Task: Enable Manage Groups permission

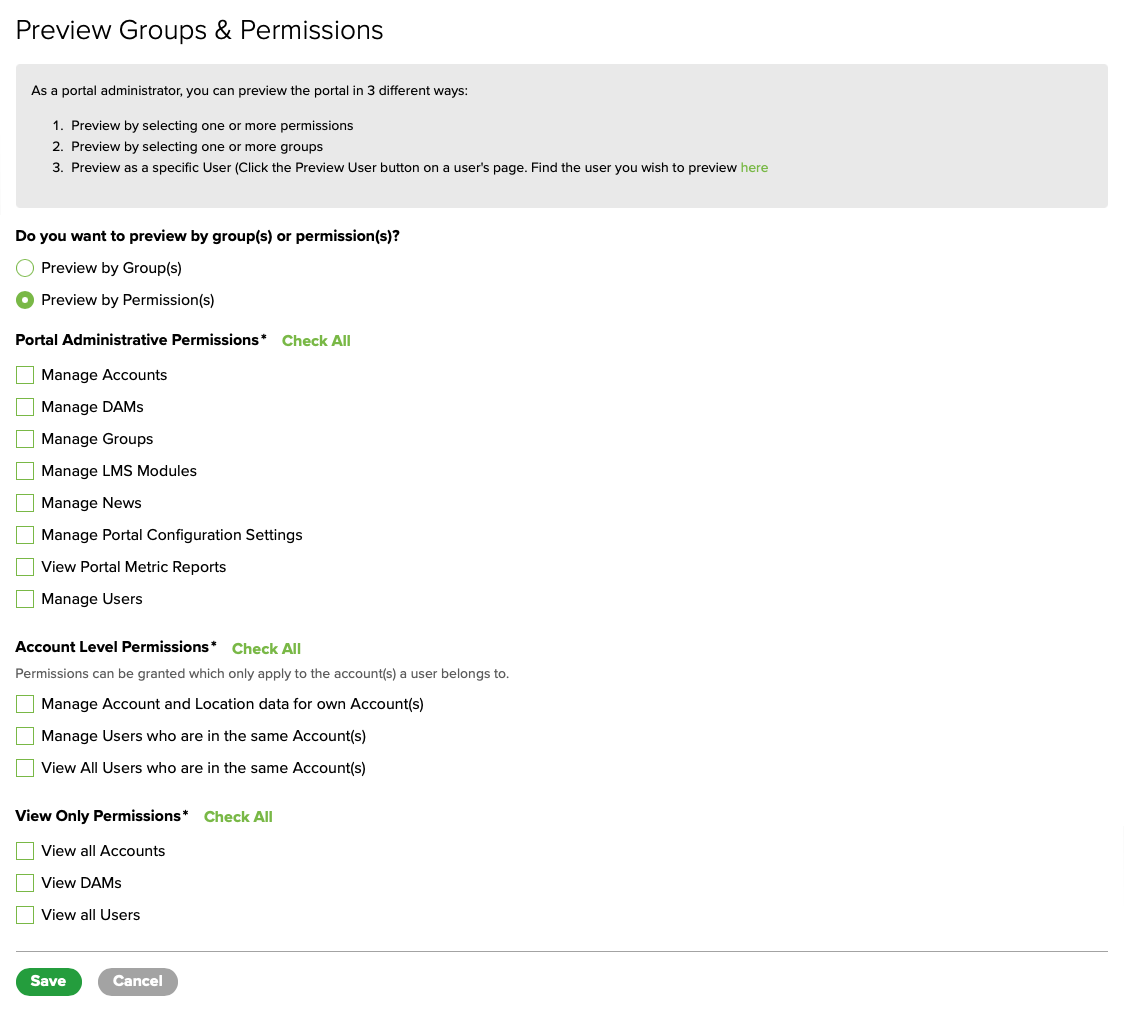Action: [25, 439]
